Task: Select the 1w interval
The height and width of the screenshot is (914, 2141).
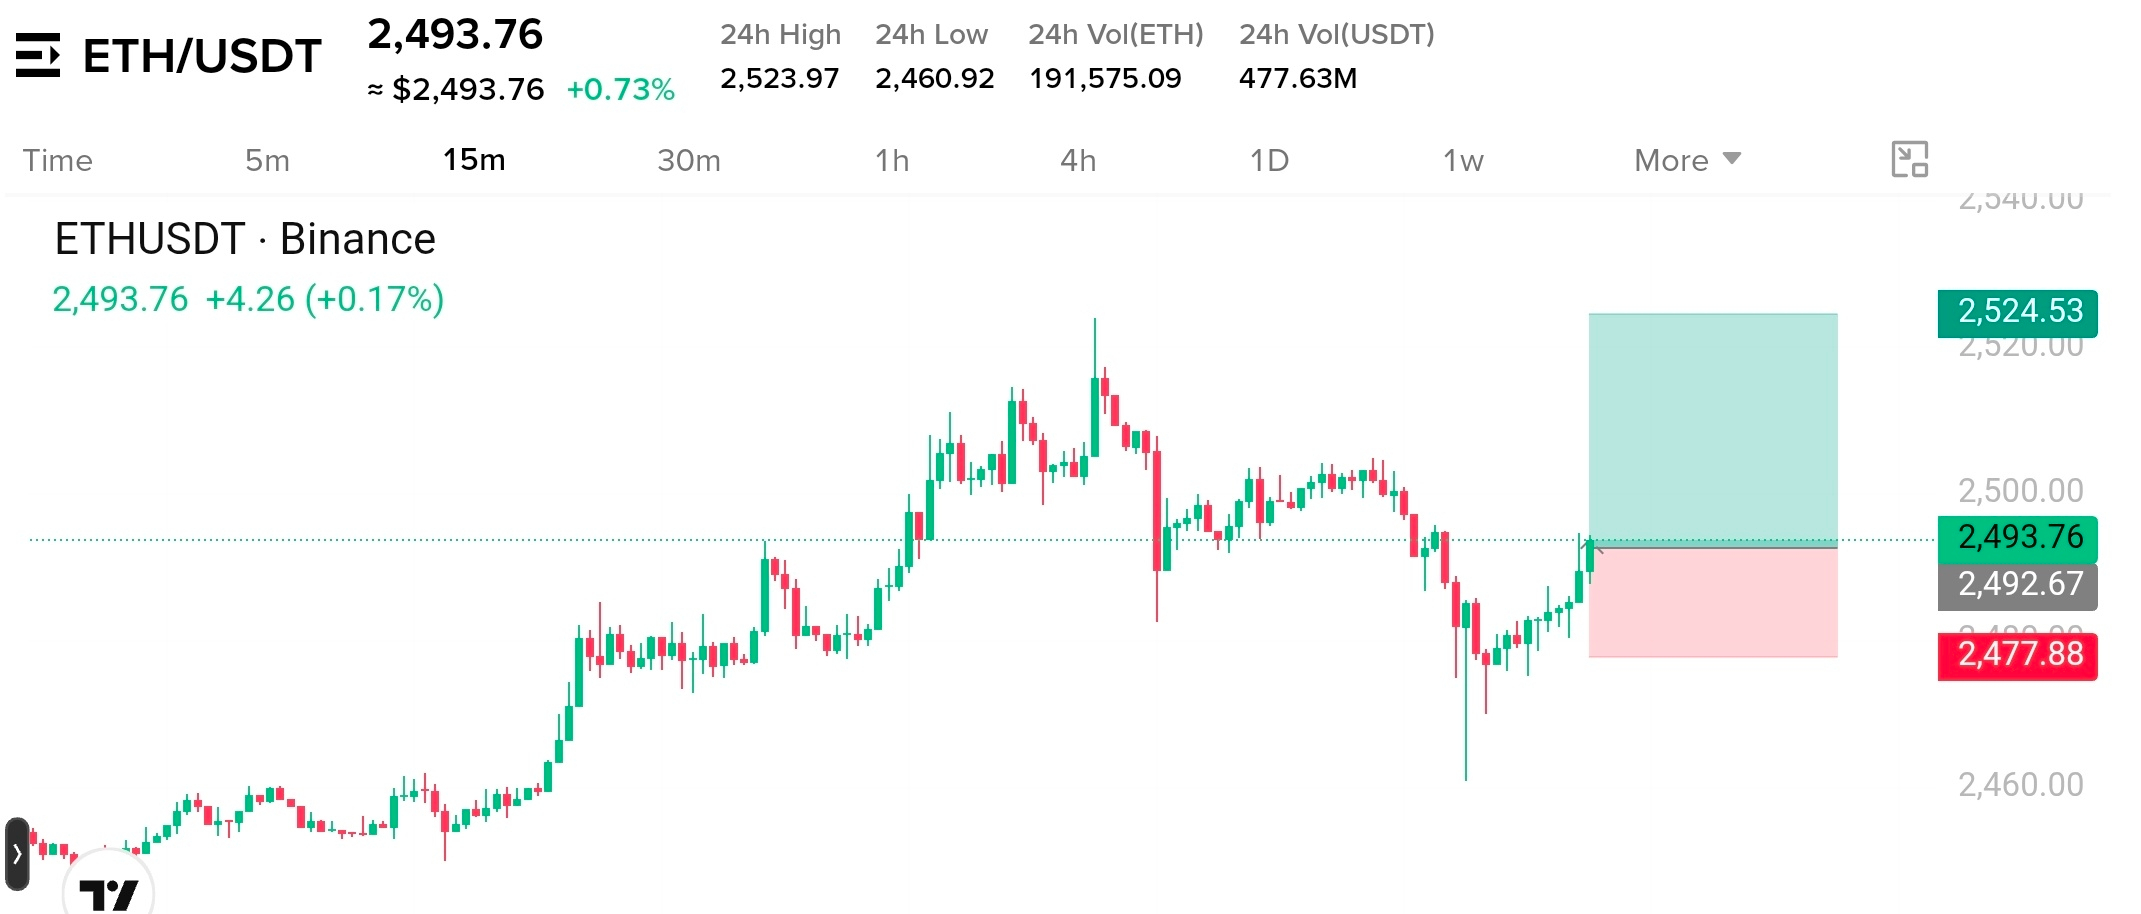Action: click(x=1463, y=160)
